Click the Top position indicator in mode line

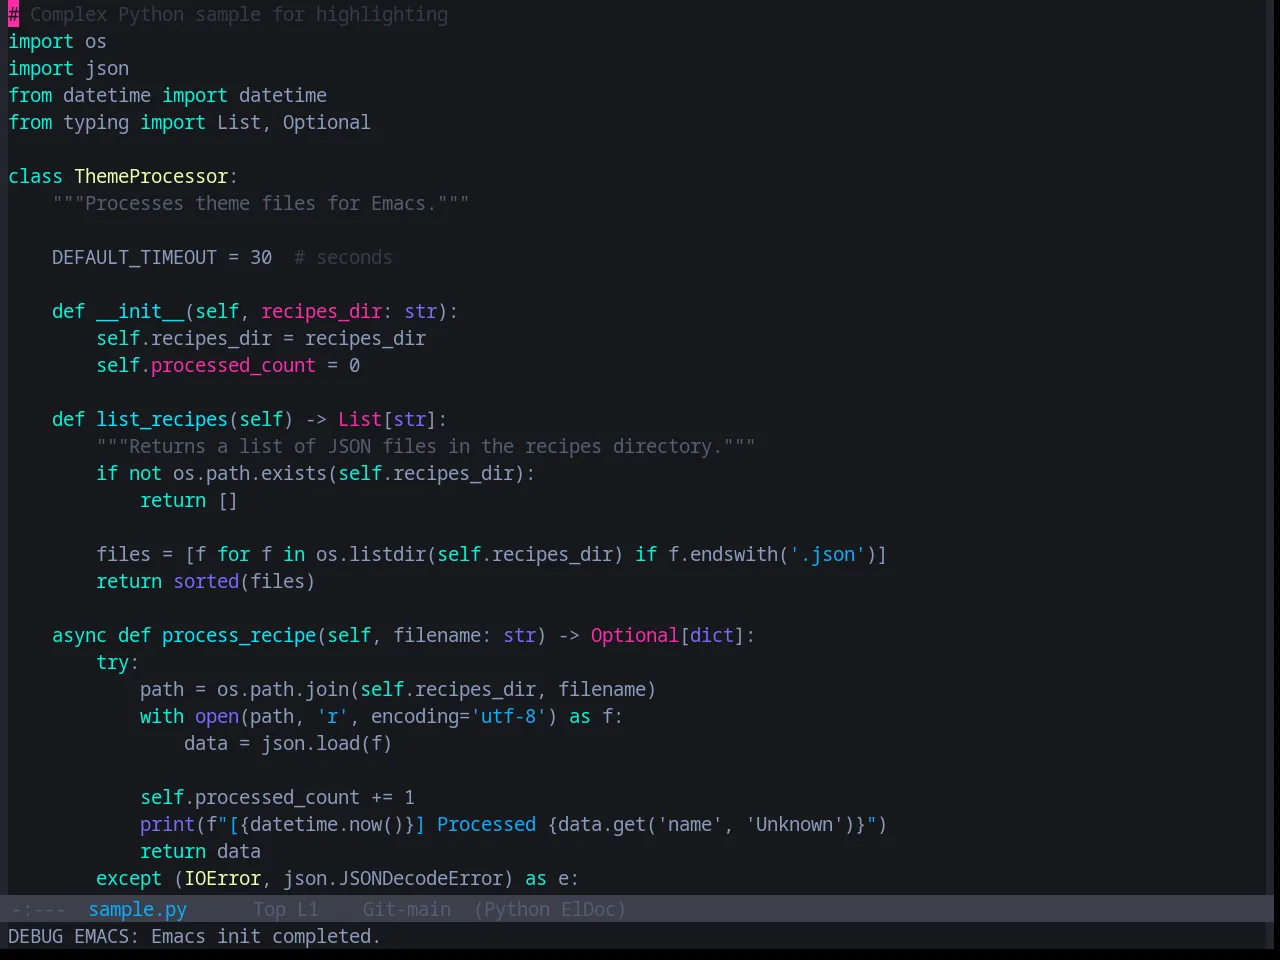[269, 909]
